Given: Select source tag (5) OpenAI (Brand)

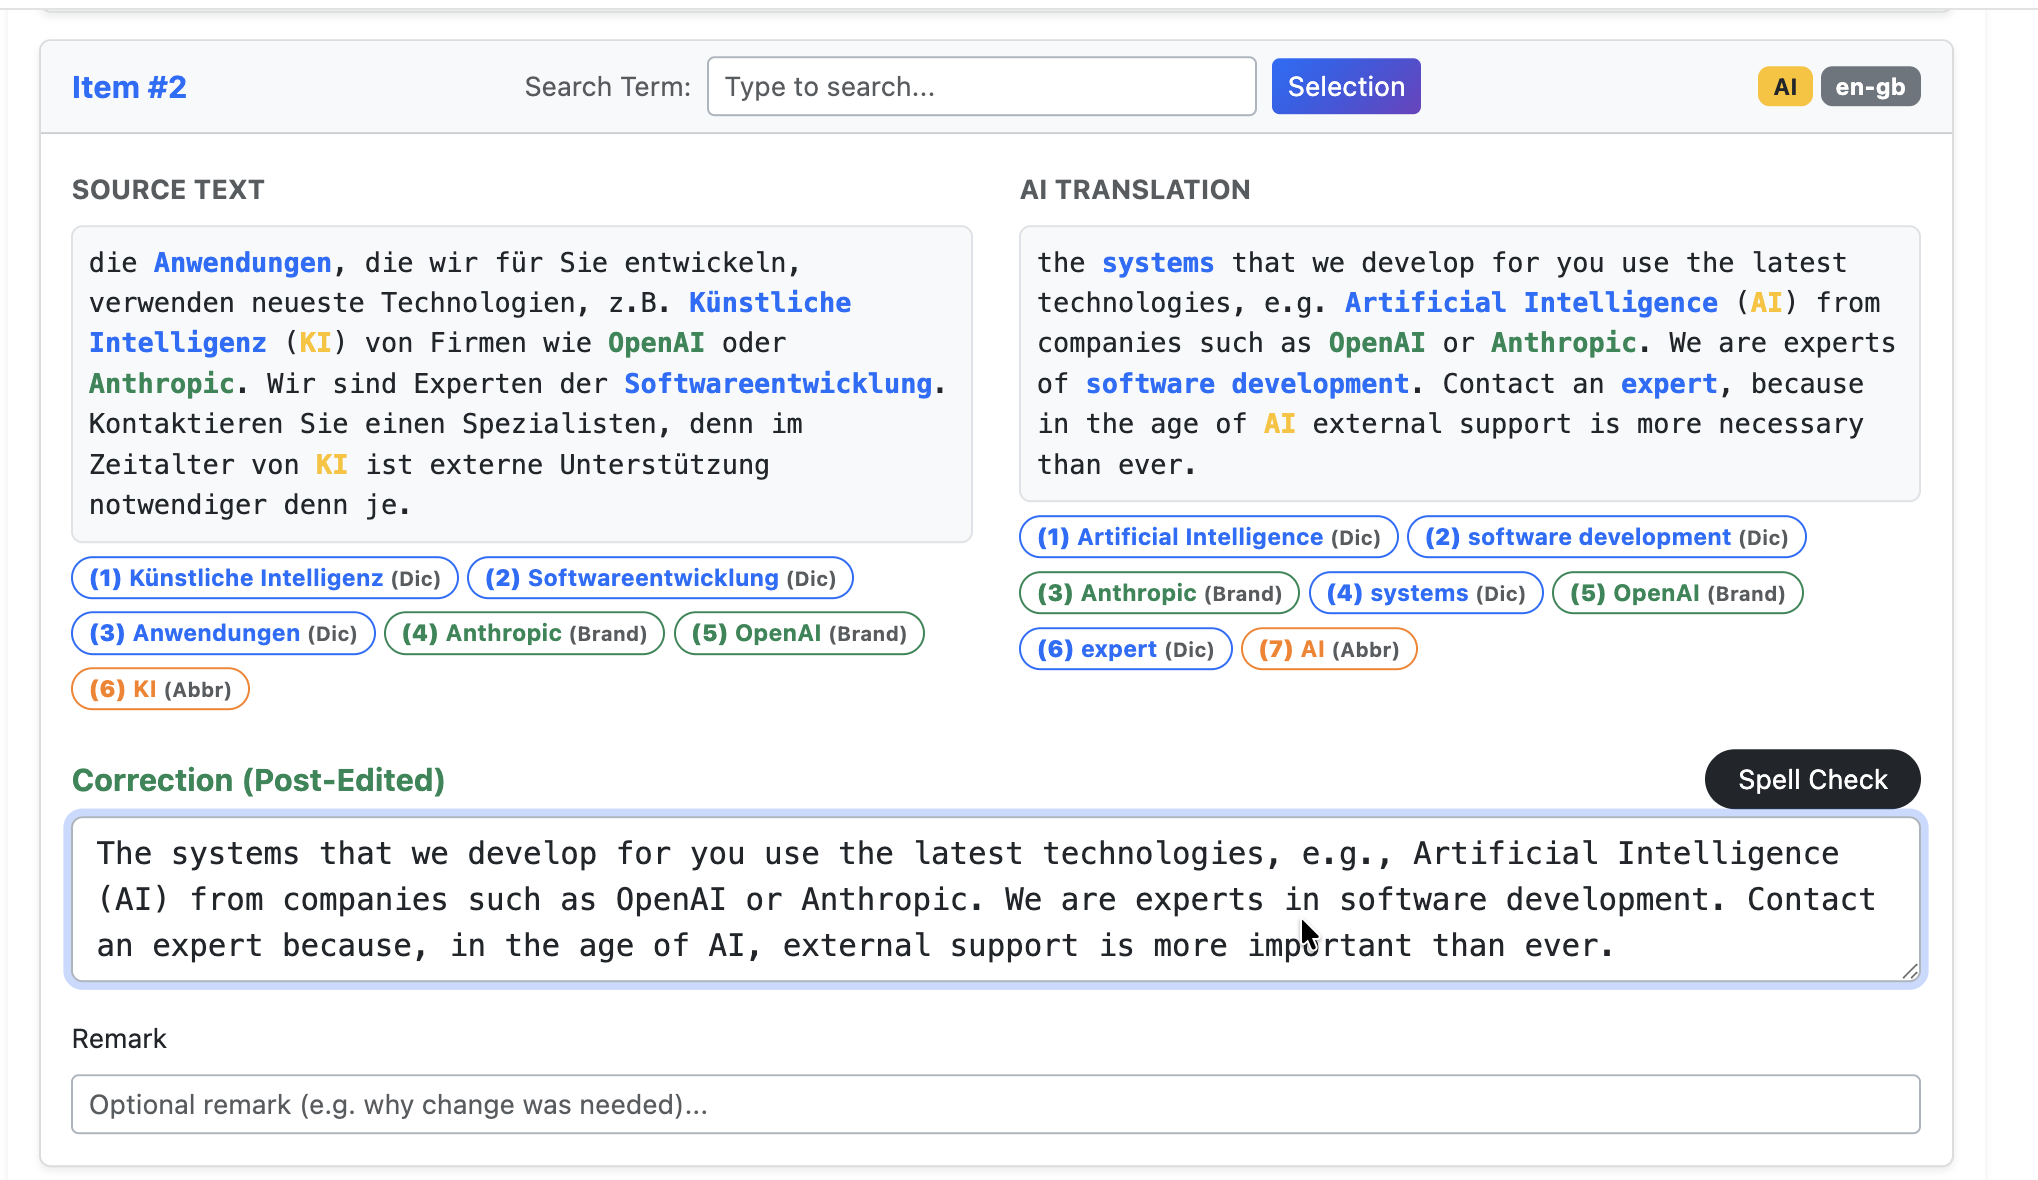Looking at the screenshot, I should 799,633.
